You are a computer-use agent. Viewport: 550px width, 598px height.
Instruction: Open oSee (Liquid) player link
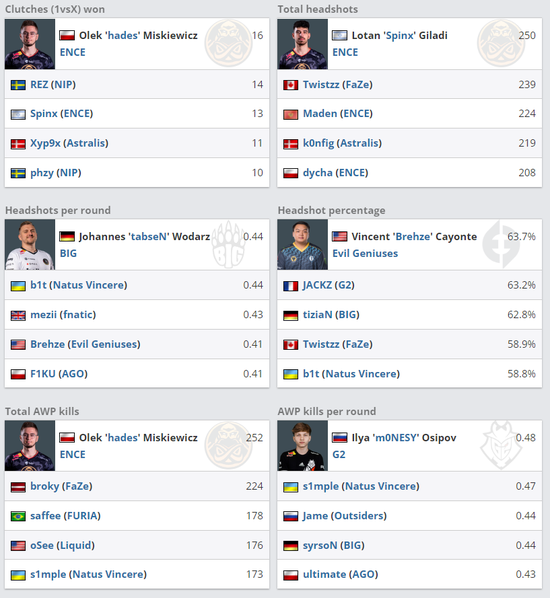coord(62,545)
